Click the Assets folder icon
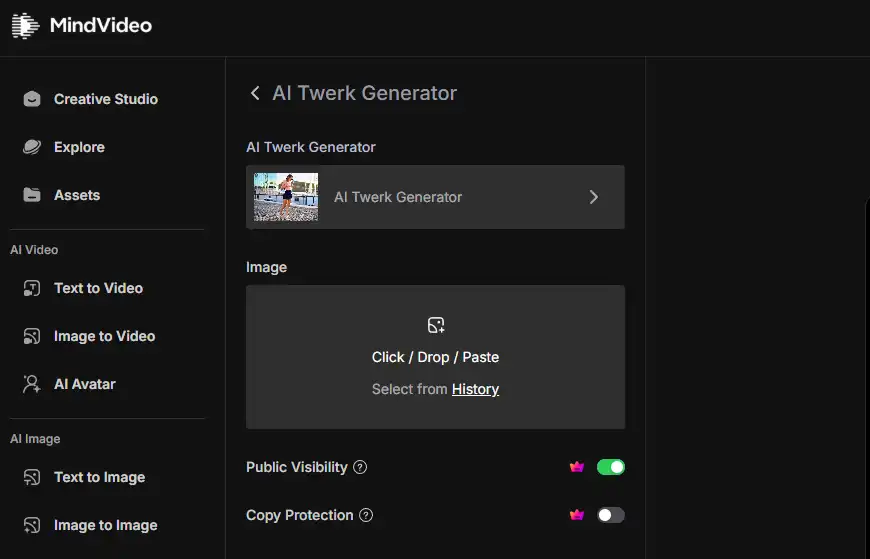Viewport: 870px width, 559px height. (x=32, y=195)
